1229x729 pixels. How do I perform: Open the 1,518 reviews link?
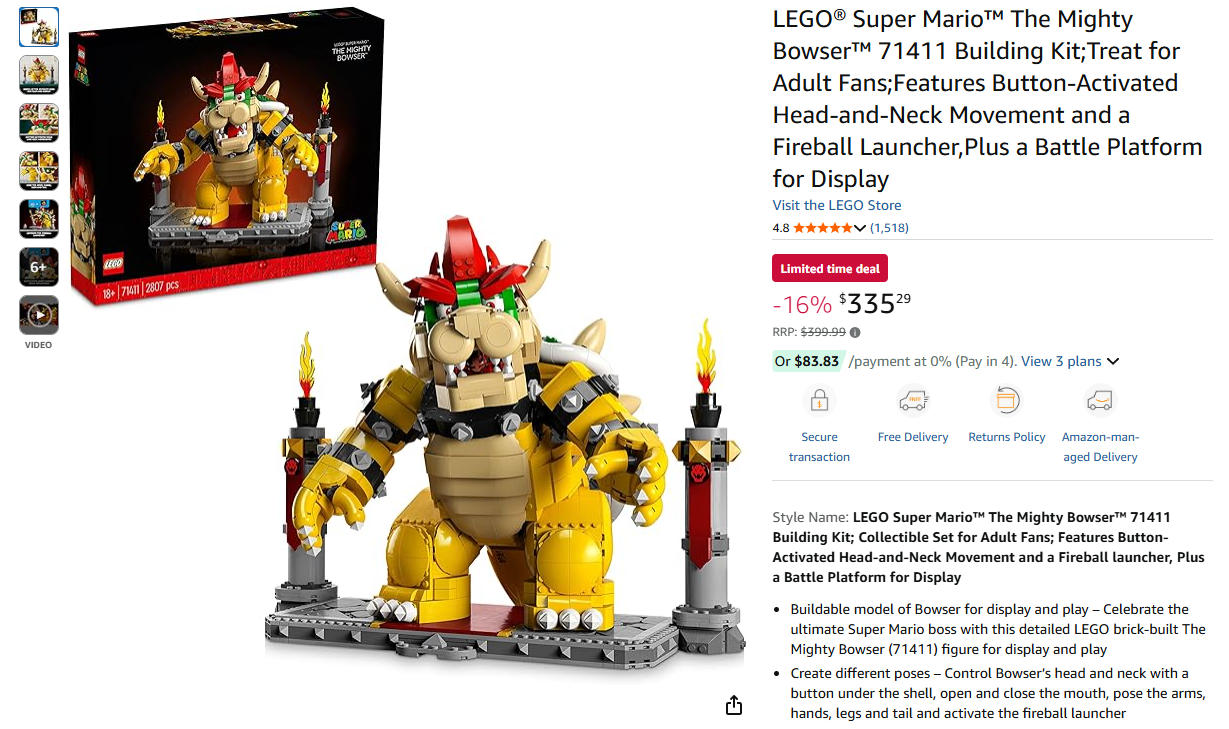click(x=889, y=228)
